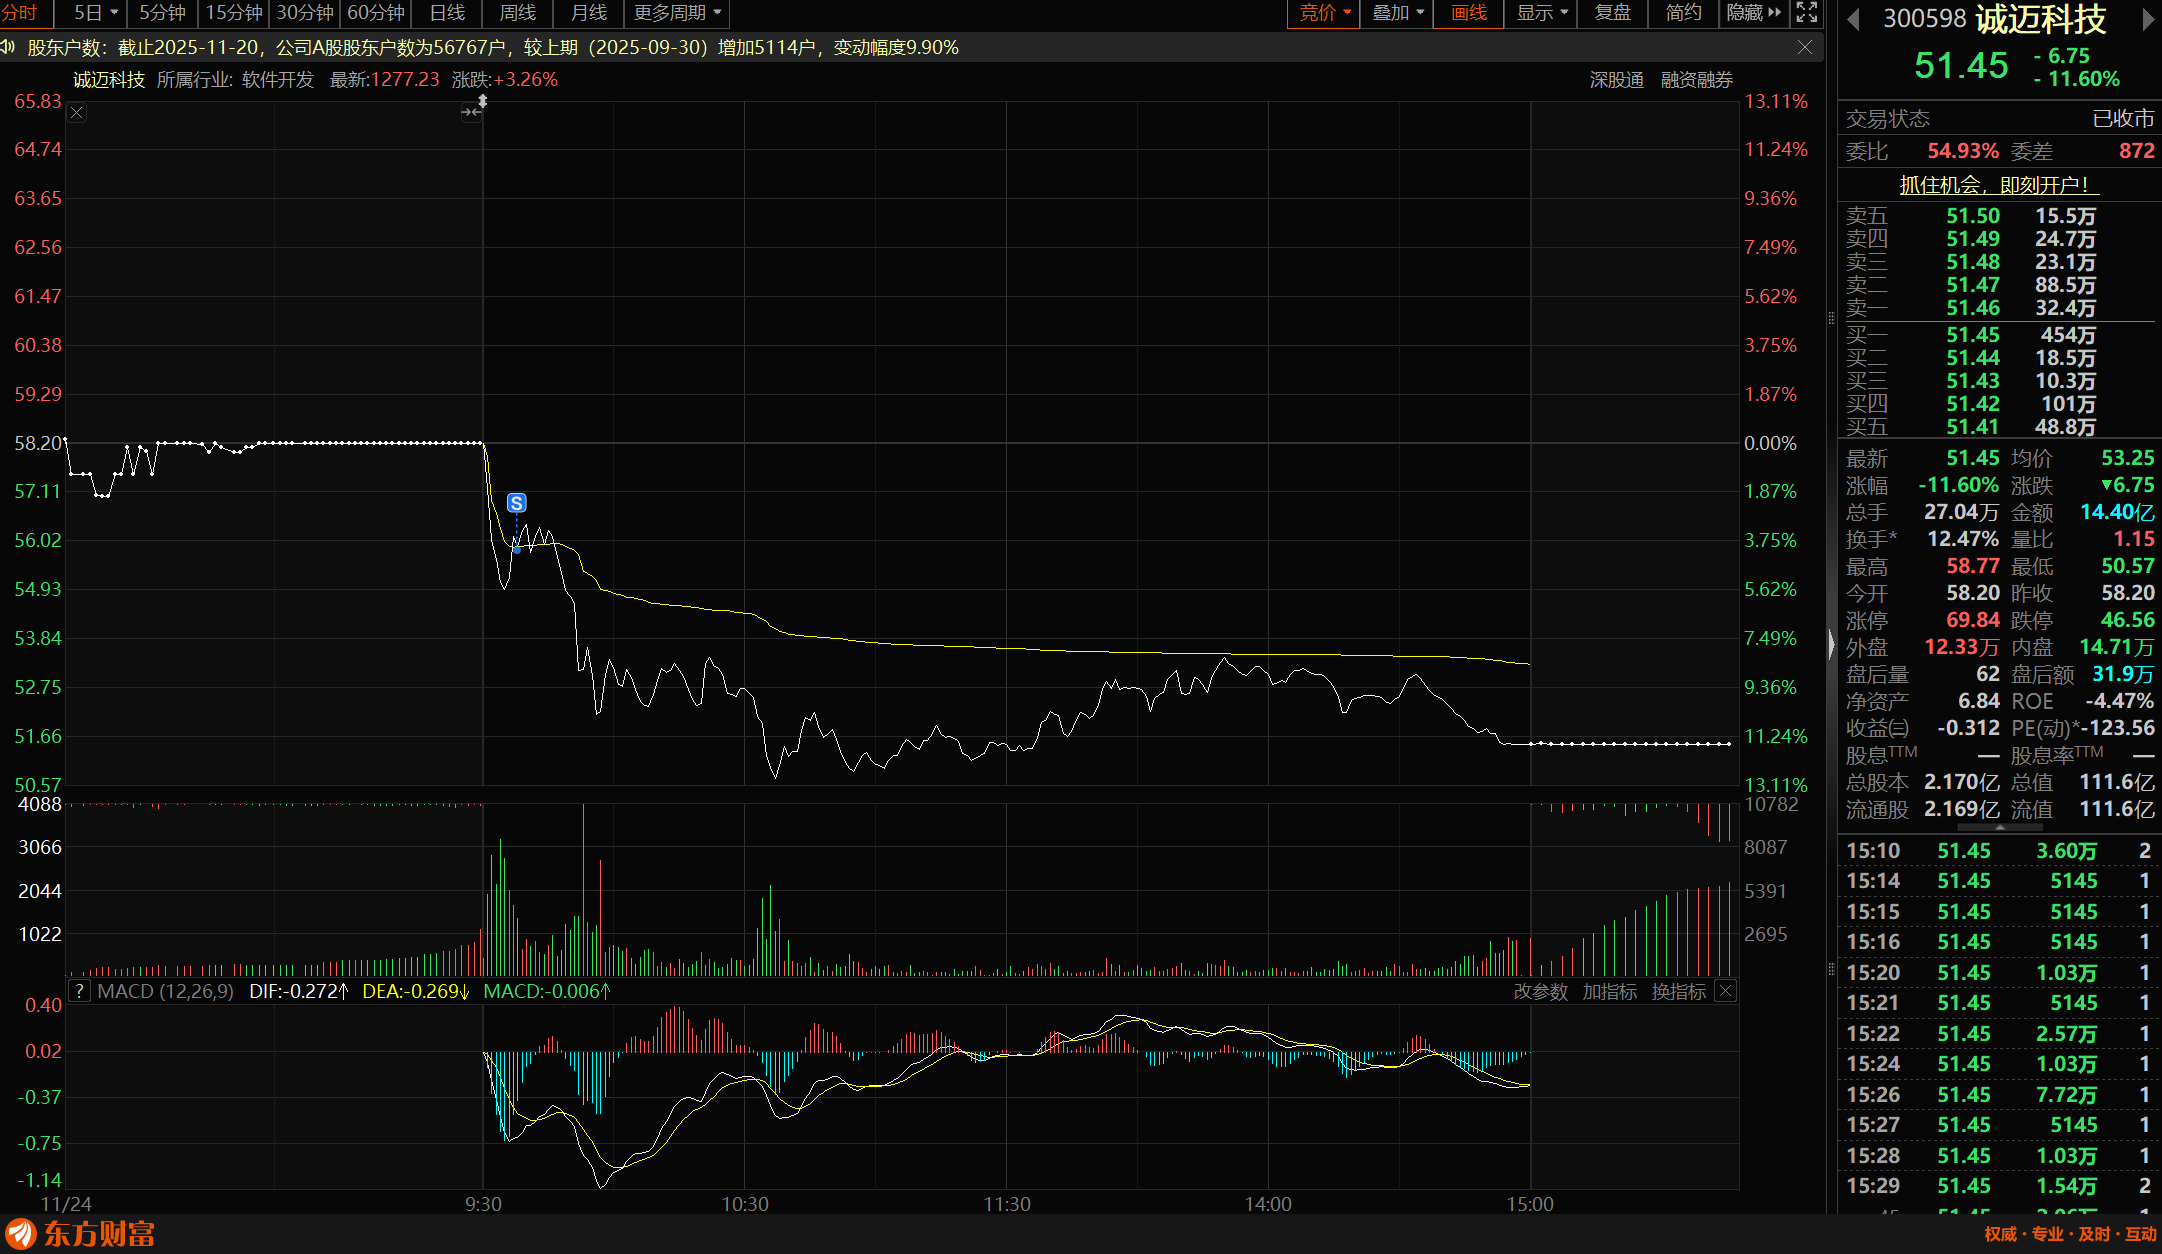Screen dimensions: 2162x1254
Task: Click chart top-left X close icon
Action: (x=77, y=113)
